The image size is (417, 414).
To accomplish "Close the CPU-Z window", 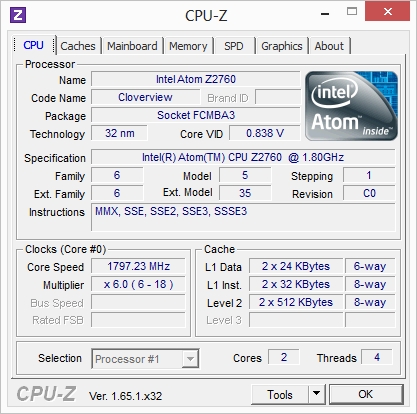I will pos(387,12).
